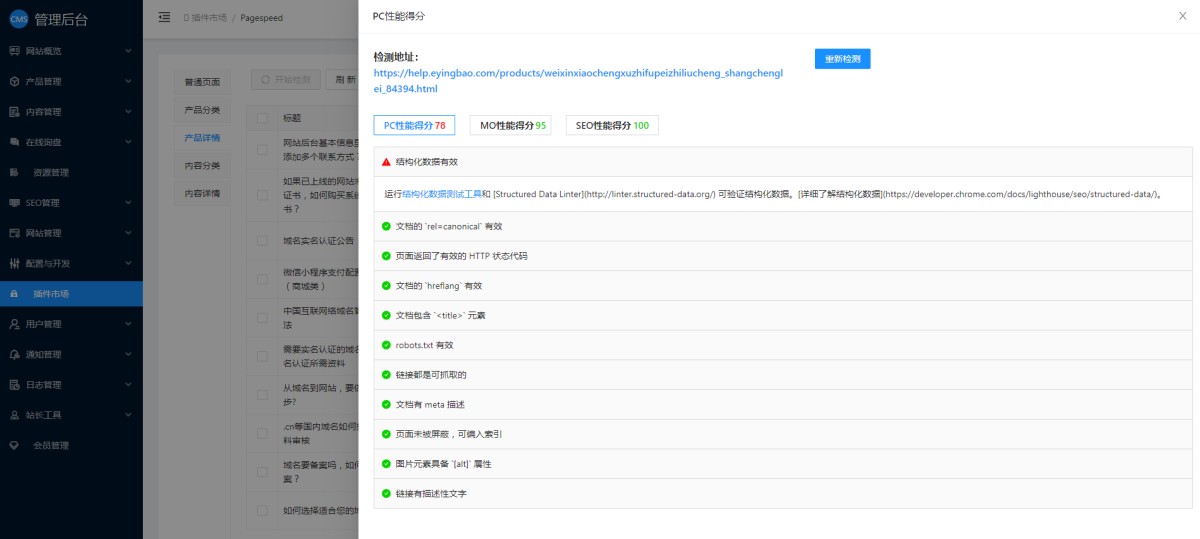Screen dimensions: 1200x539
Task: Expand the 网站概览 chevron in the sidebar
Action: point(128,51)
